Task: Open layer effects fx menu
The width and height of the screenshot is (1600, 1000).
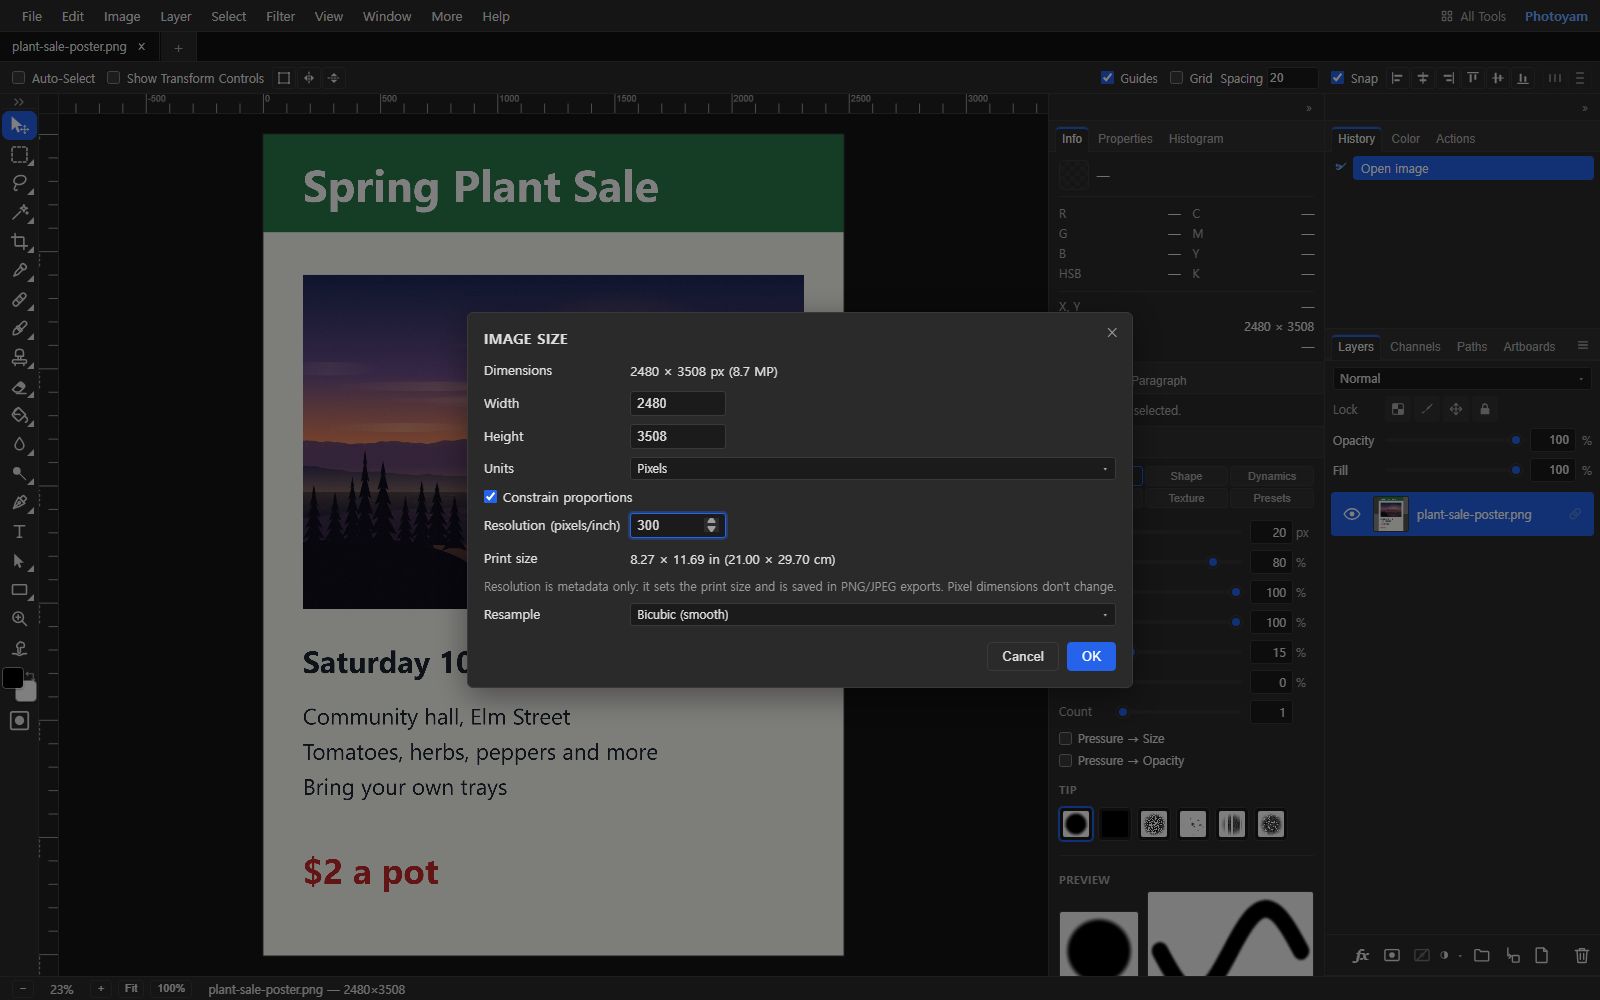Action: [x=1361, y=956]
